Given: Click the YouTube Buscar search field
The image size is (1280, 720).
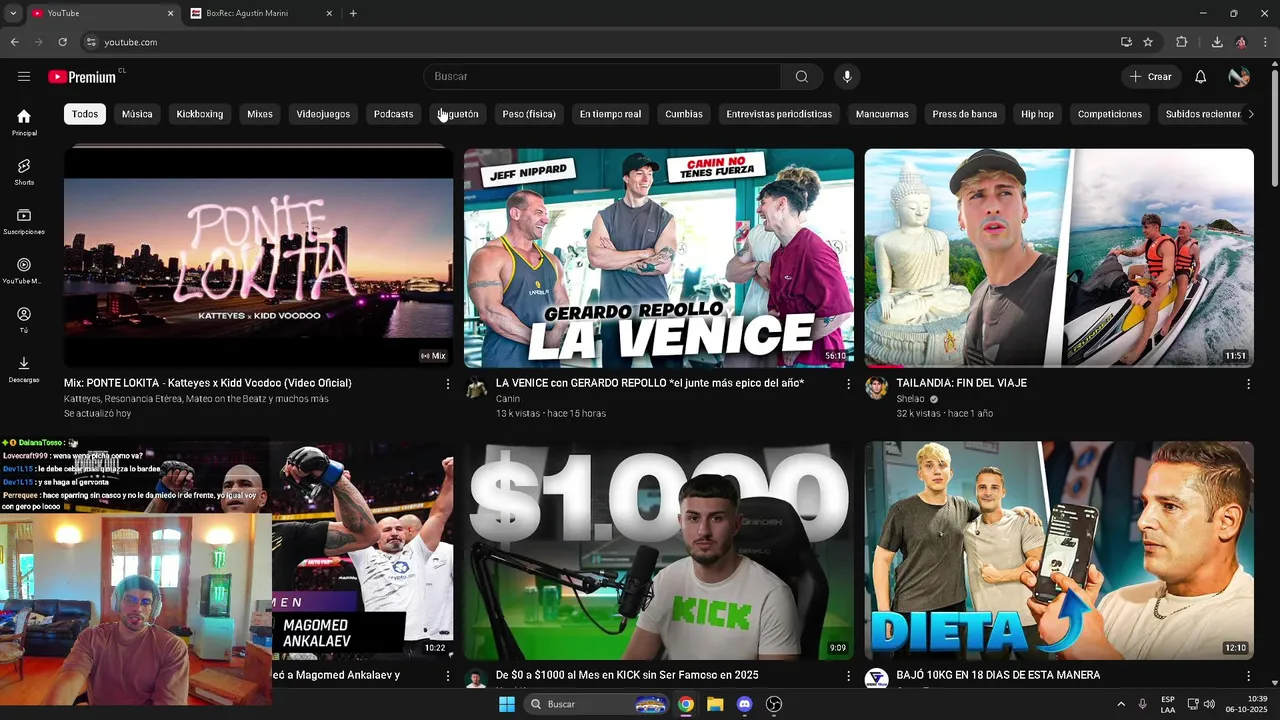Looking at the screenshot, I should (x=603, y=76).
